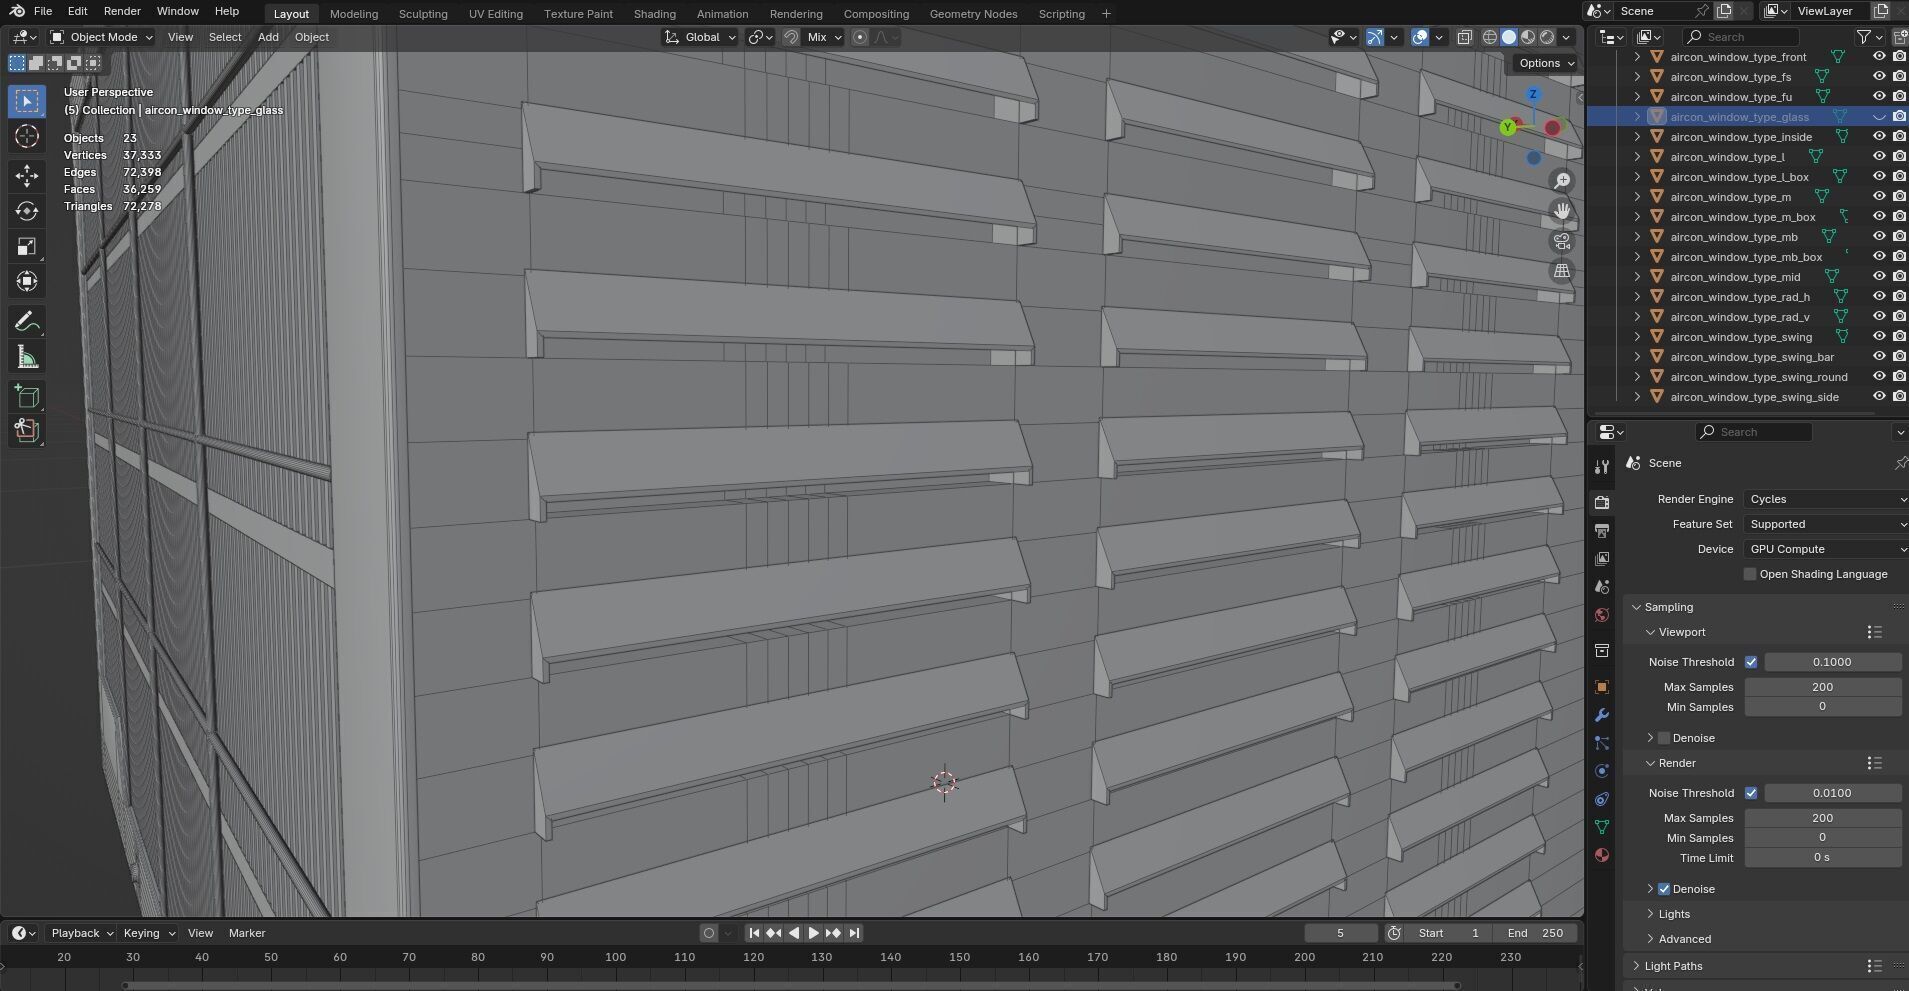
Task: Open the Render Engine dropdown
Action: 1826,499
